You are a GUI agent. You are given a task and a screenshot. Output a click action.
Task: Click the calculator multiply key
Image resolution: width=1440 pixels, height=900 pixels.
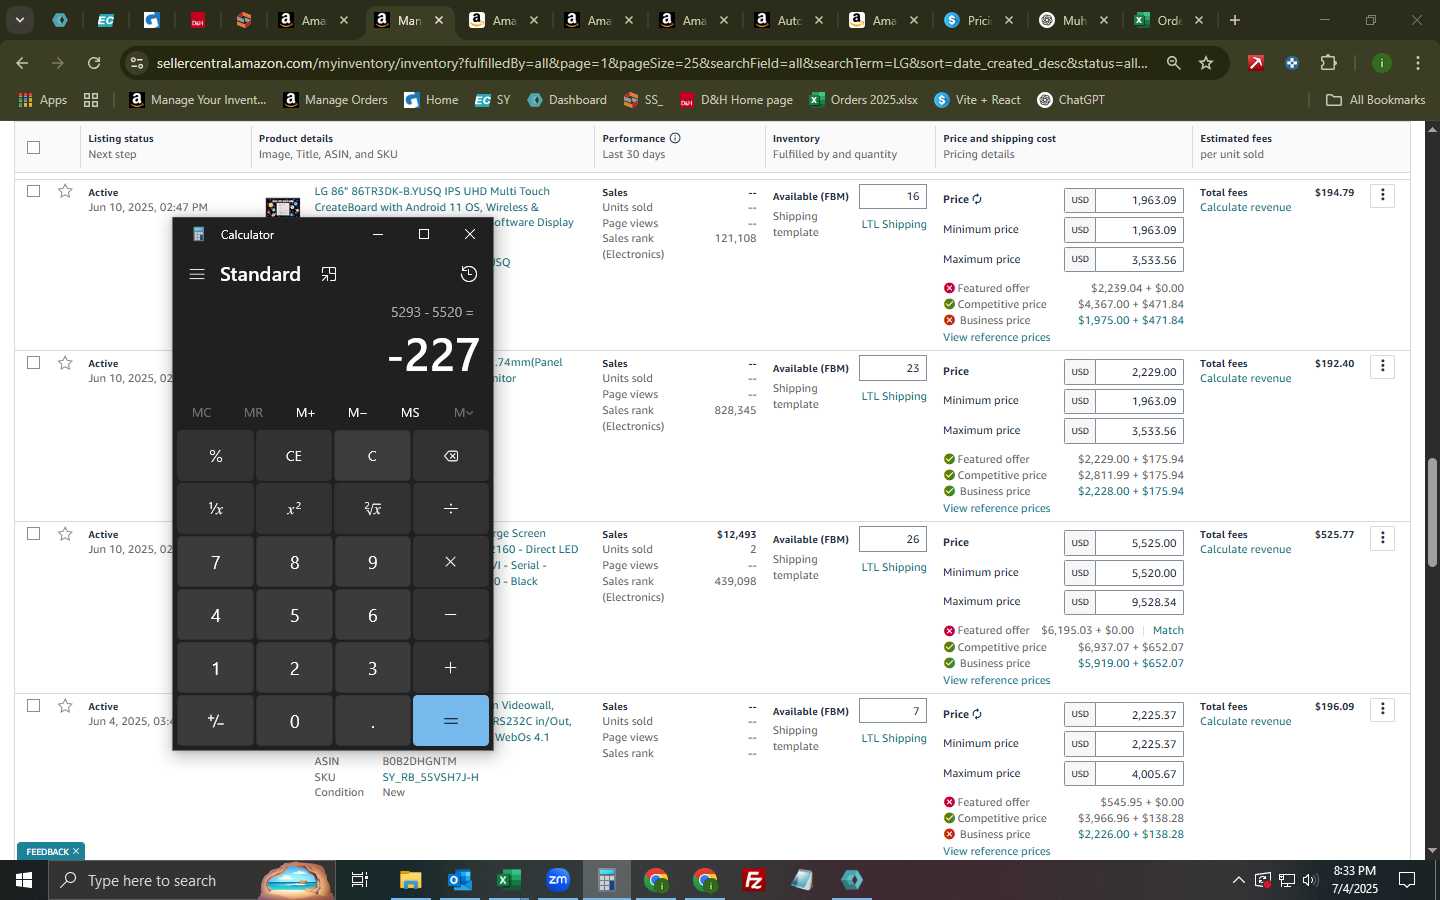pyautogui.click(x=451, y=562)
